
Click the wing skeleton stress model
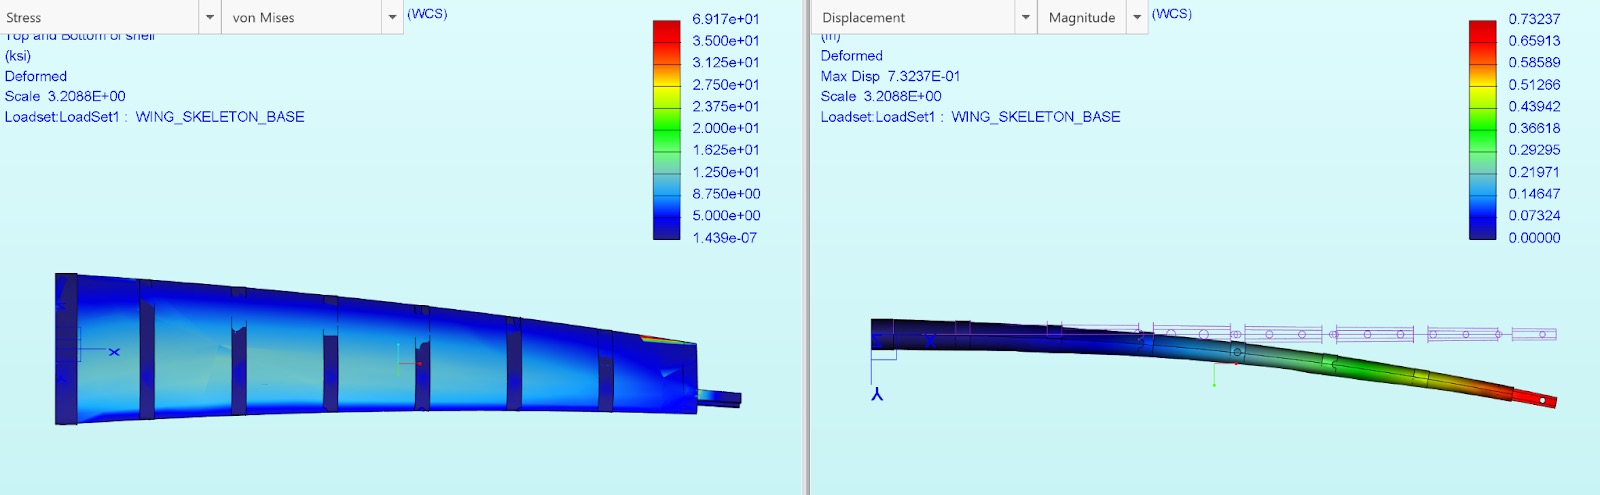click(x=398, y=350)
